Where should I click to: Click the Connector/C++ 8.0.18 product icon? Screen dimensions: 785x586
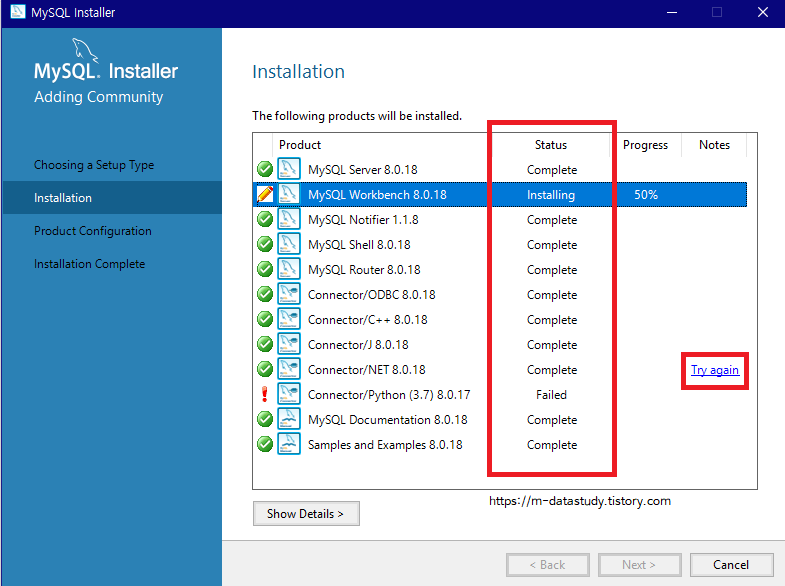pyautogui.click(x=289, y=319)
